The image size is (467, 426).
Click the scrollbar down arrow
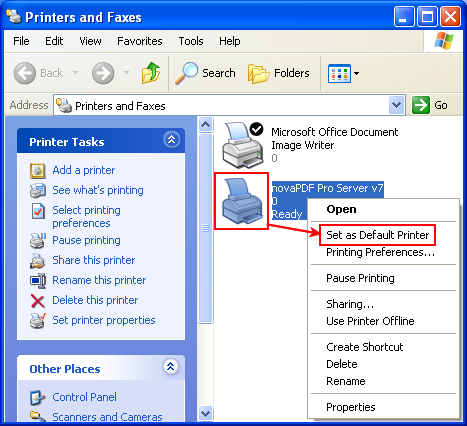205,414
